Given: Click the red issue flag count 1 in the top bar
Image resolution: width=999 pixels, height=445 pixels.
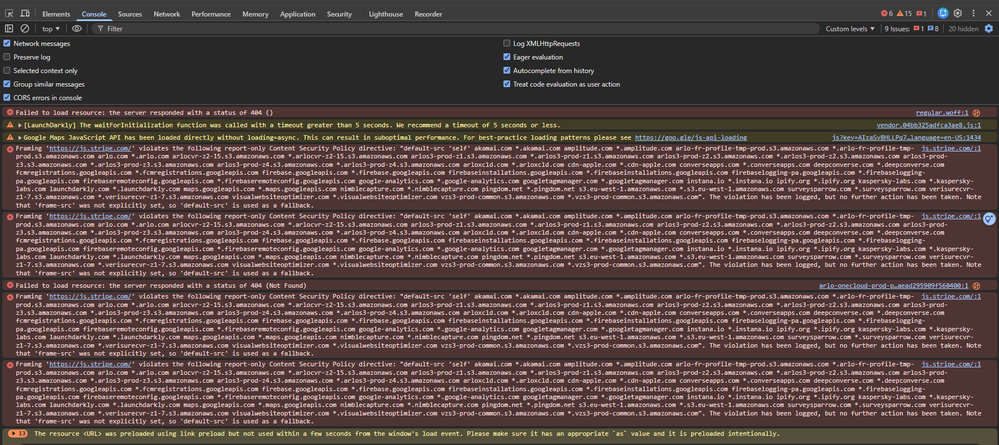Looking at the screenshot, I should [921, 13].
